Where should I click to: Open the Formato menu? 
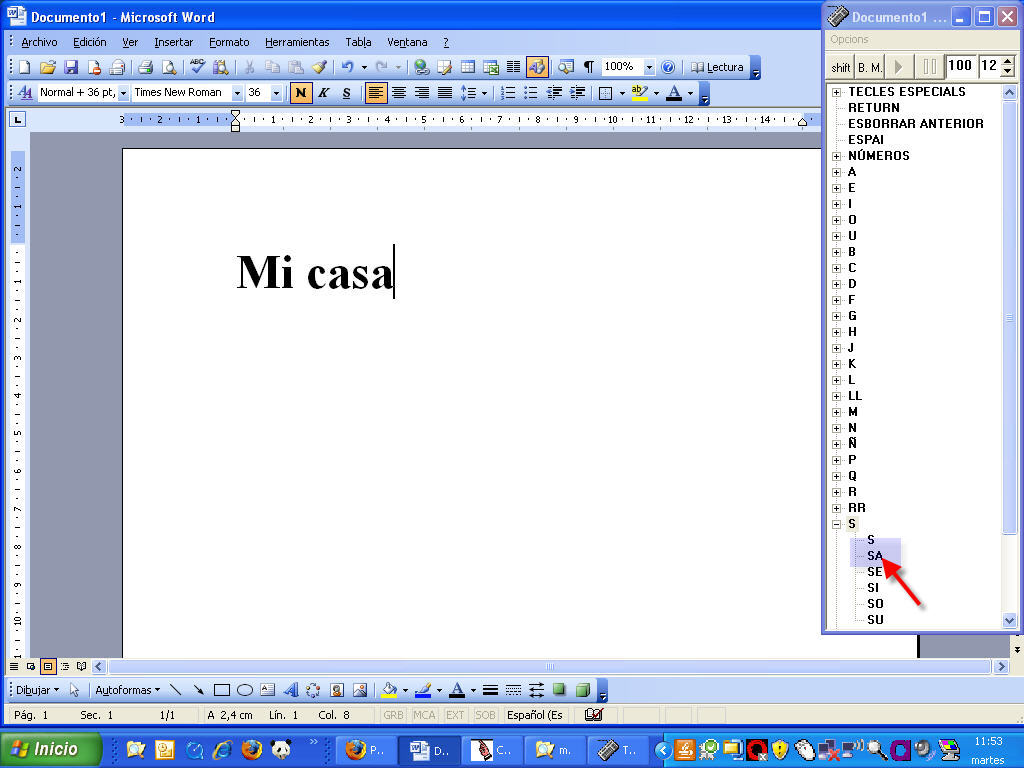tap(229, 42)
